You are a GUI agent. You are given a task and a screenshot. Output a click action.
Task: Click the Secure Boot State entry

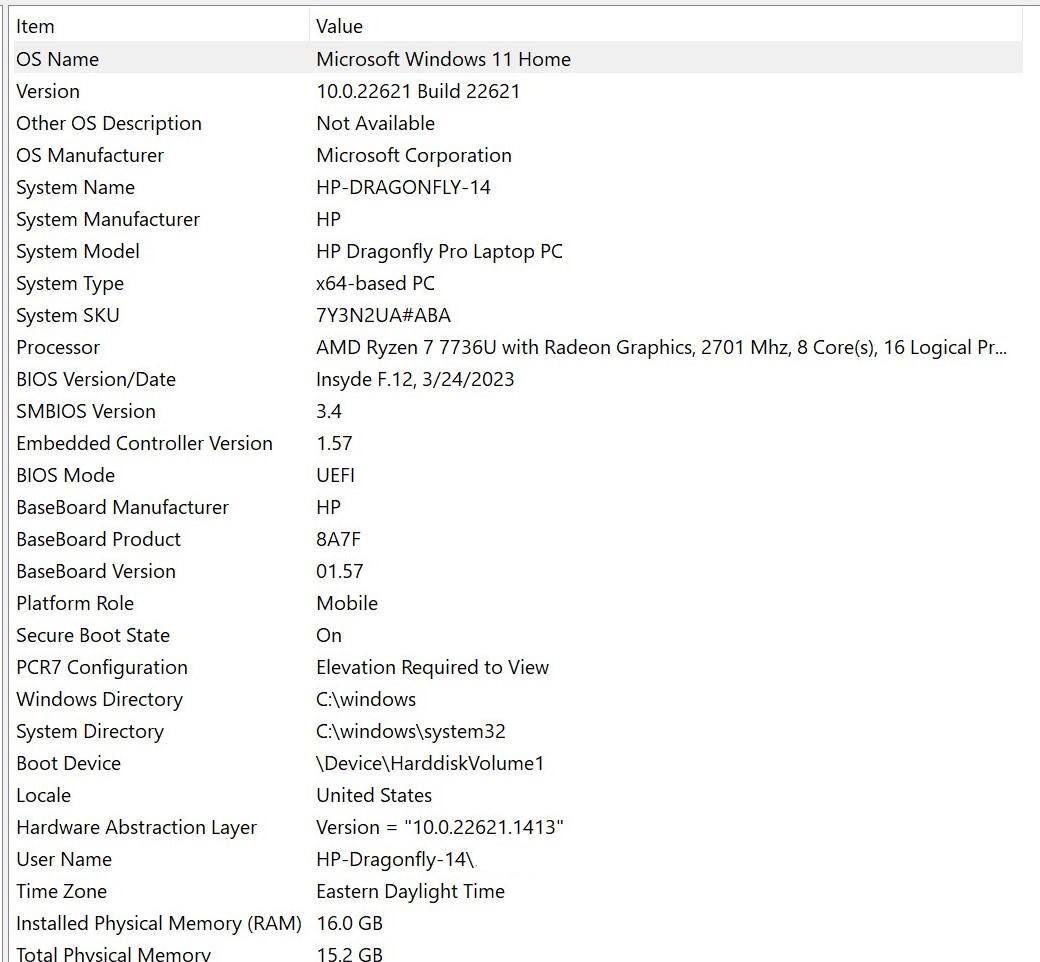[x=93, y=635]
